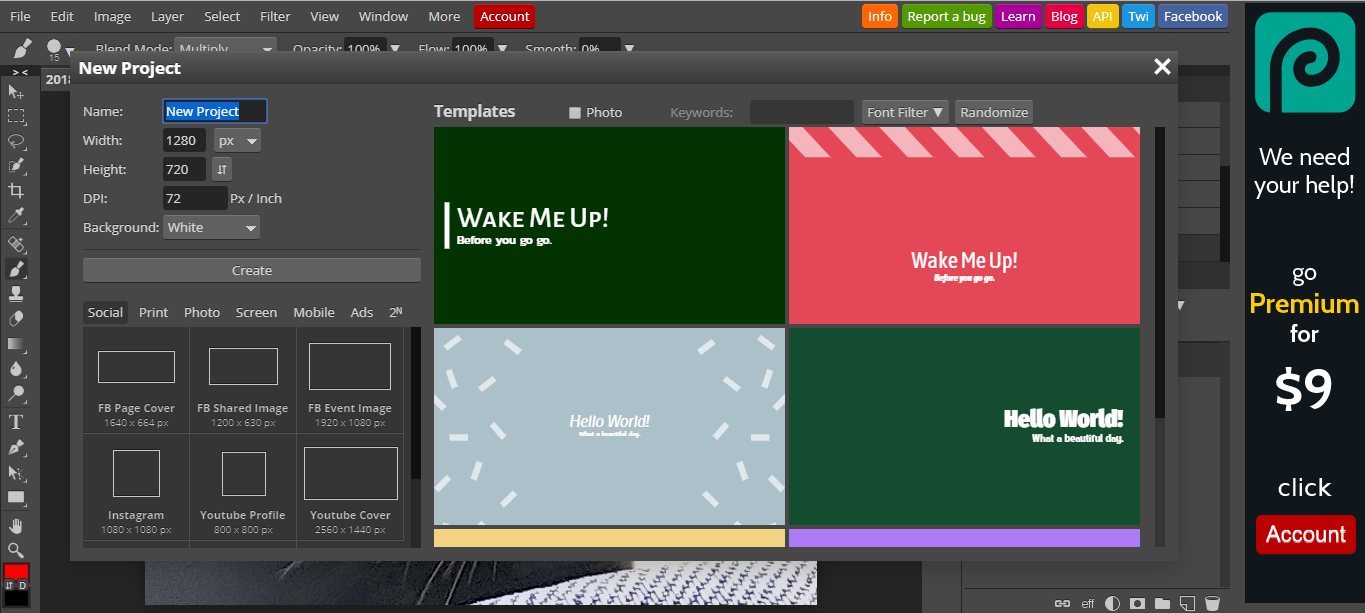Switch to the Ads presets tab
Image resolution: width=1365 pixels, height=613 pixels.
pyautogui.click(x=362, y=312)
